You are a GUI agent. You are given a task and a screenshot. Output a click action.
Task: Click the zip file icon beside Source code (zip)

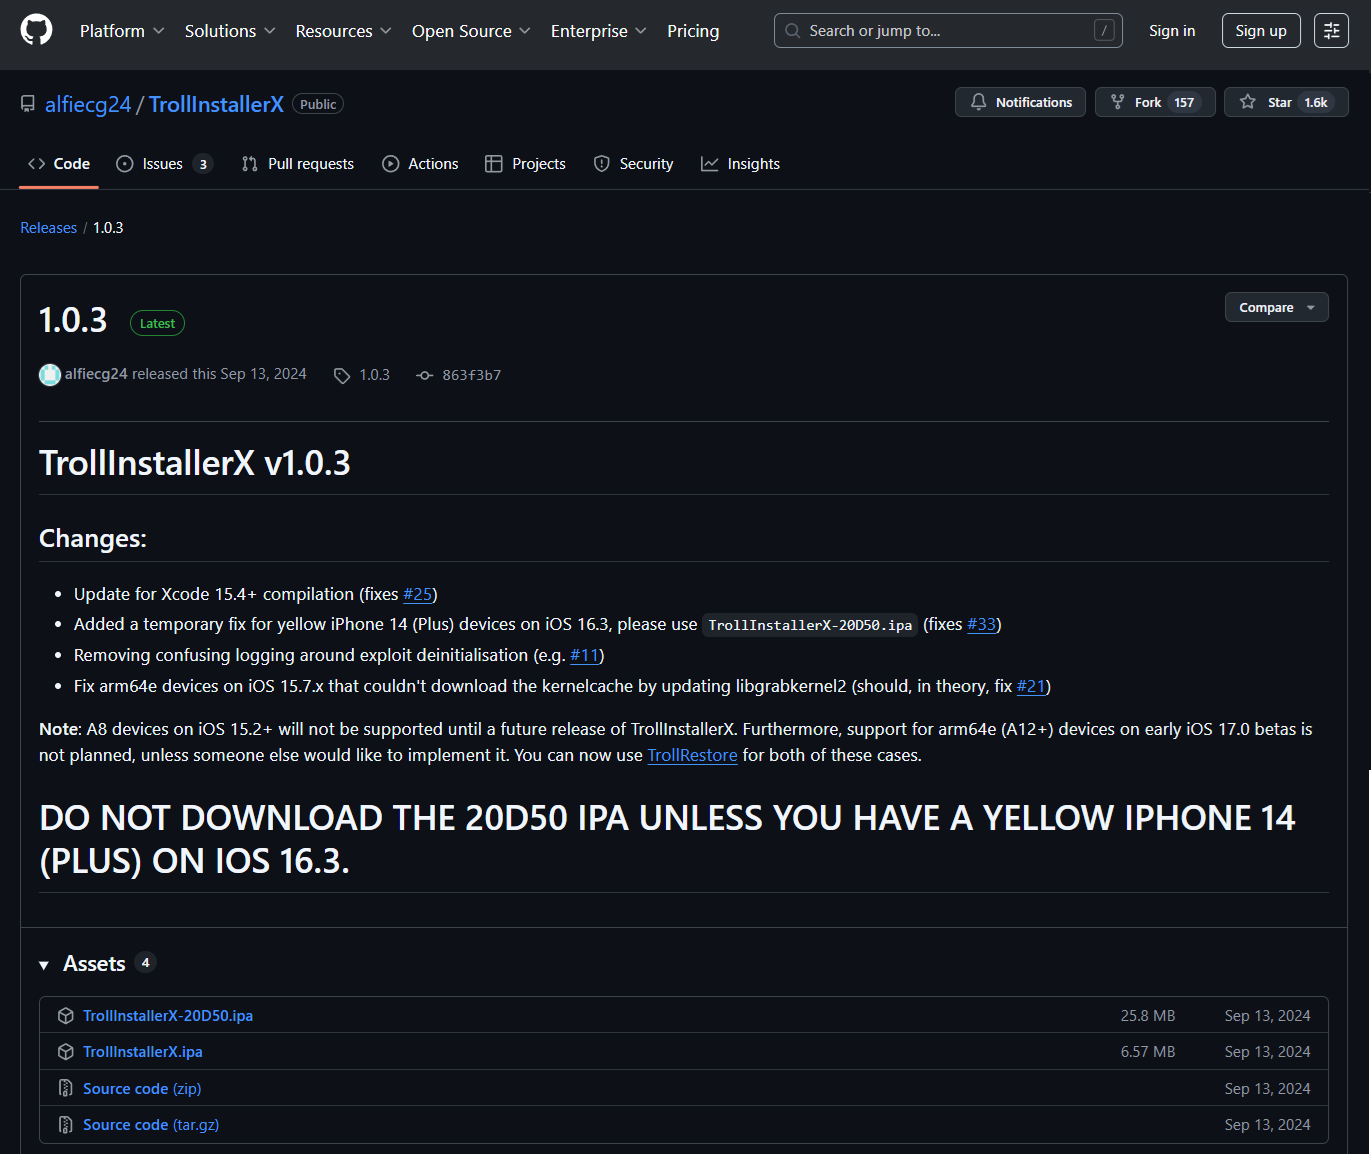(66, 1088)
